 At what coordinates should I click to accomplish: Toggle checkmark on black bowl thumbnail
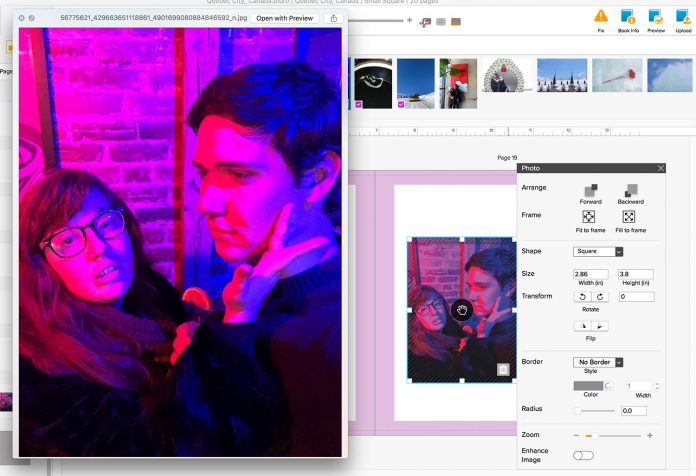(358, 104)
